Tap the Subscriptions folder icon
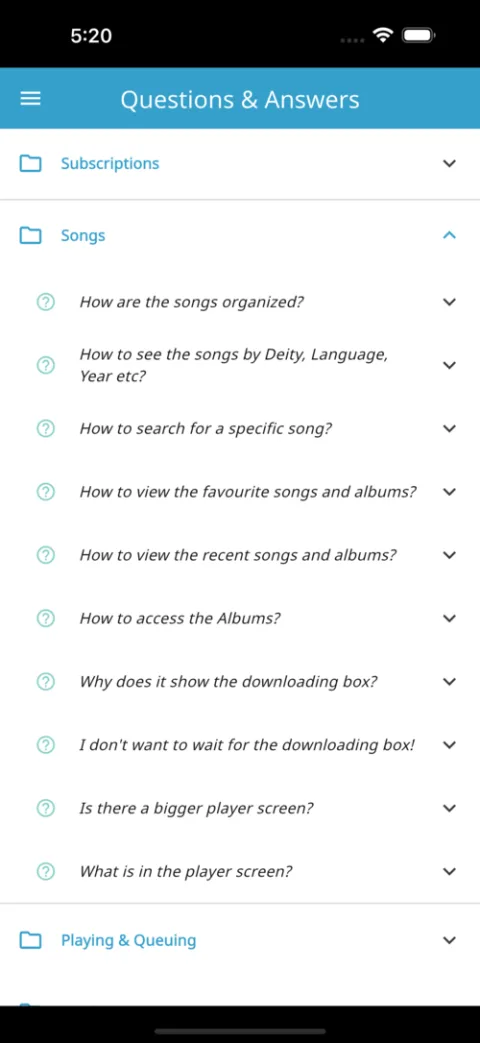 point(31,164)
